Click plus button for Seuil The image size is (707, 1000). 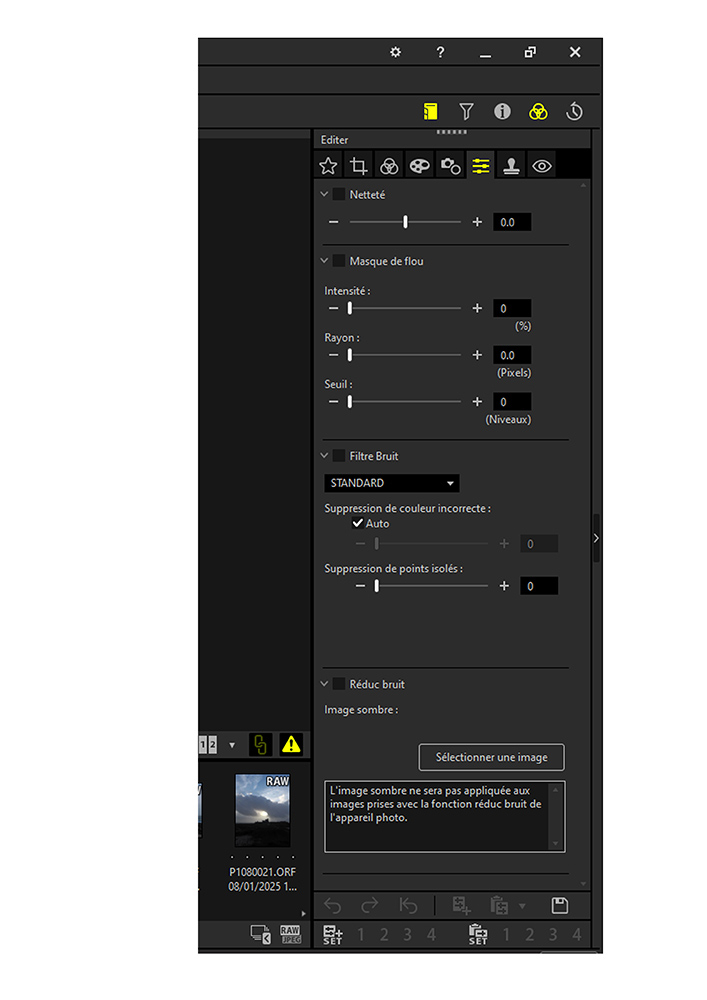click(477, 402)
